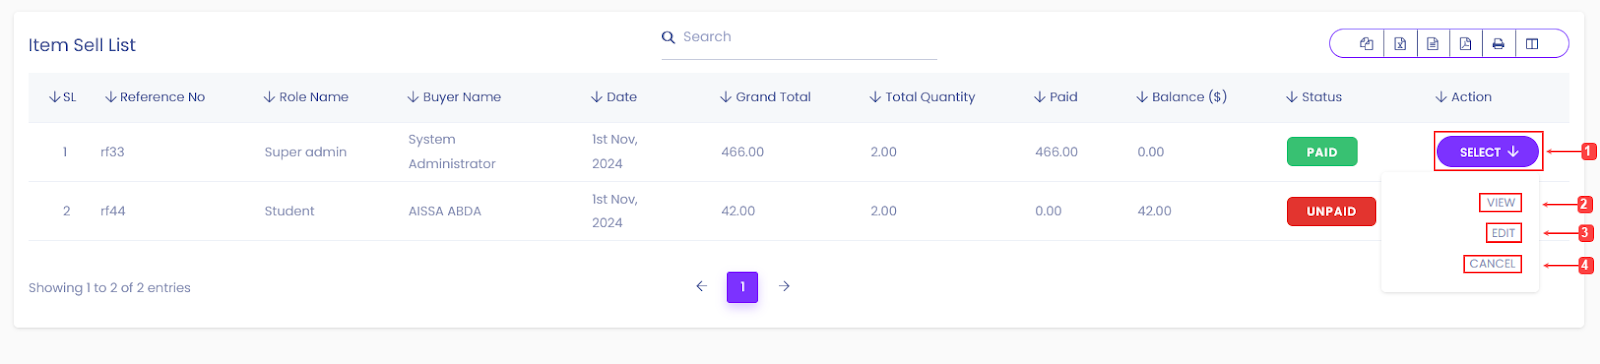1600x364 pixels.
Task: Copy table data with the copy icon
Action: [1366, 44]
